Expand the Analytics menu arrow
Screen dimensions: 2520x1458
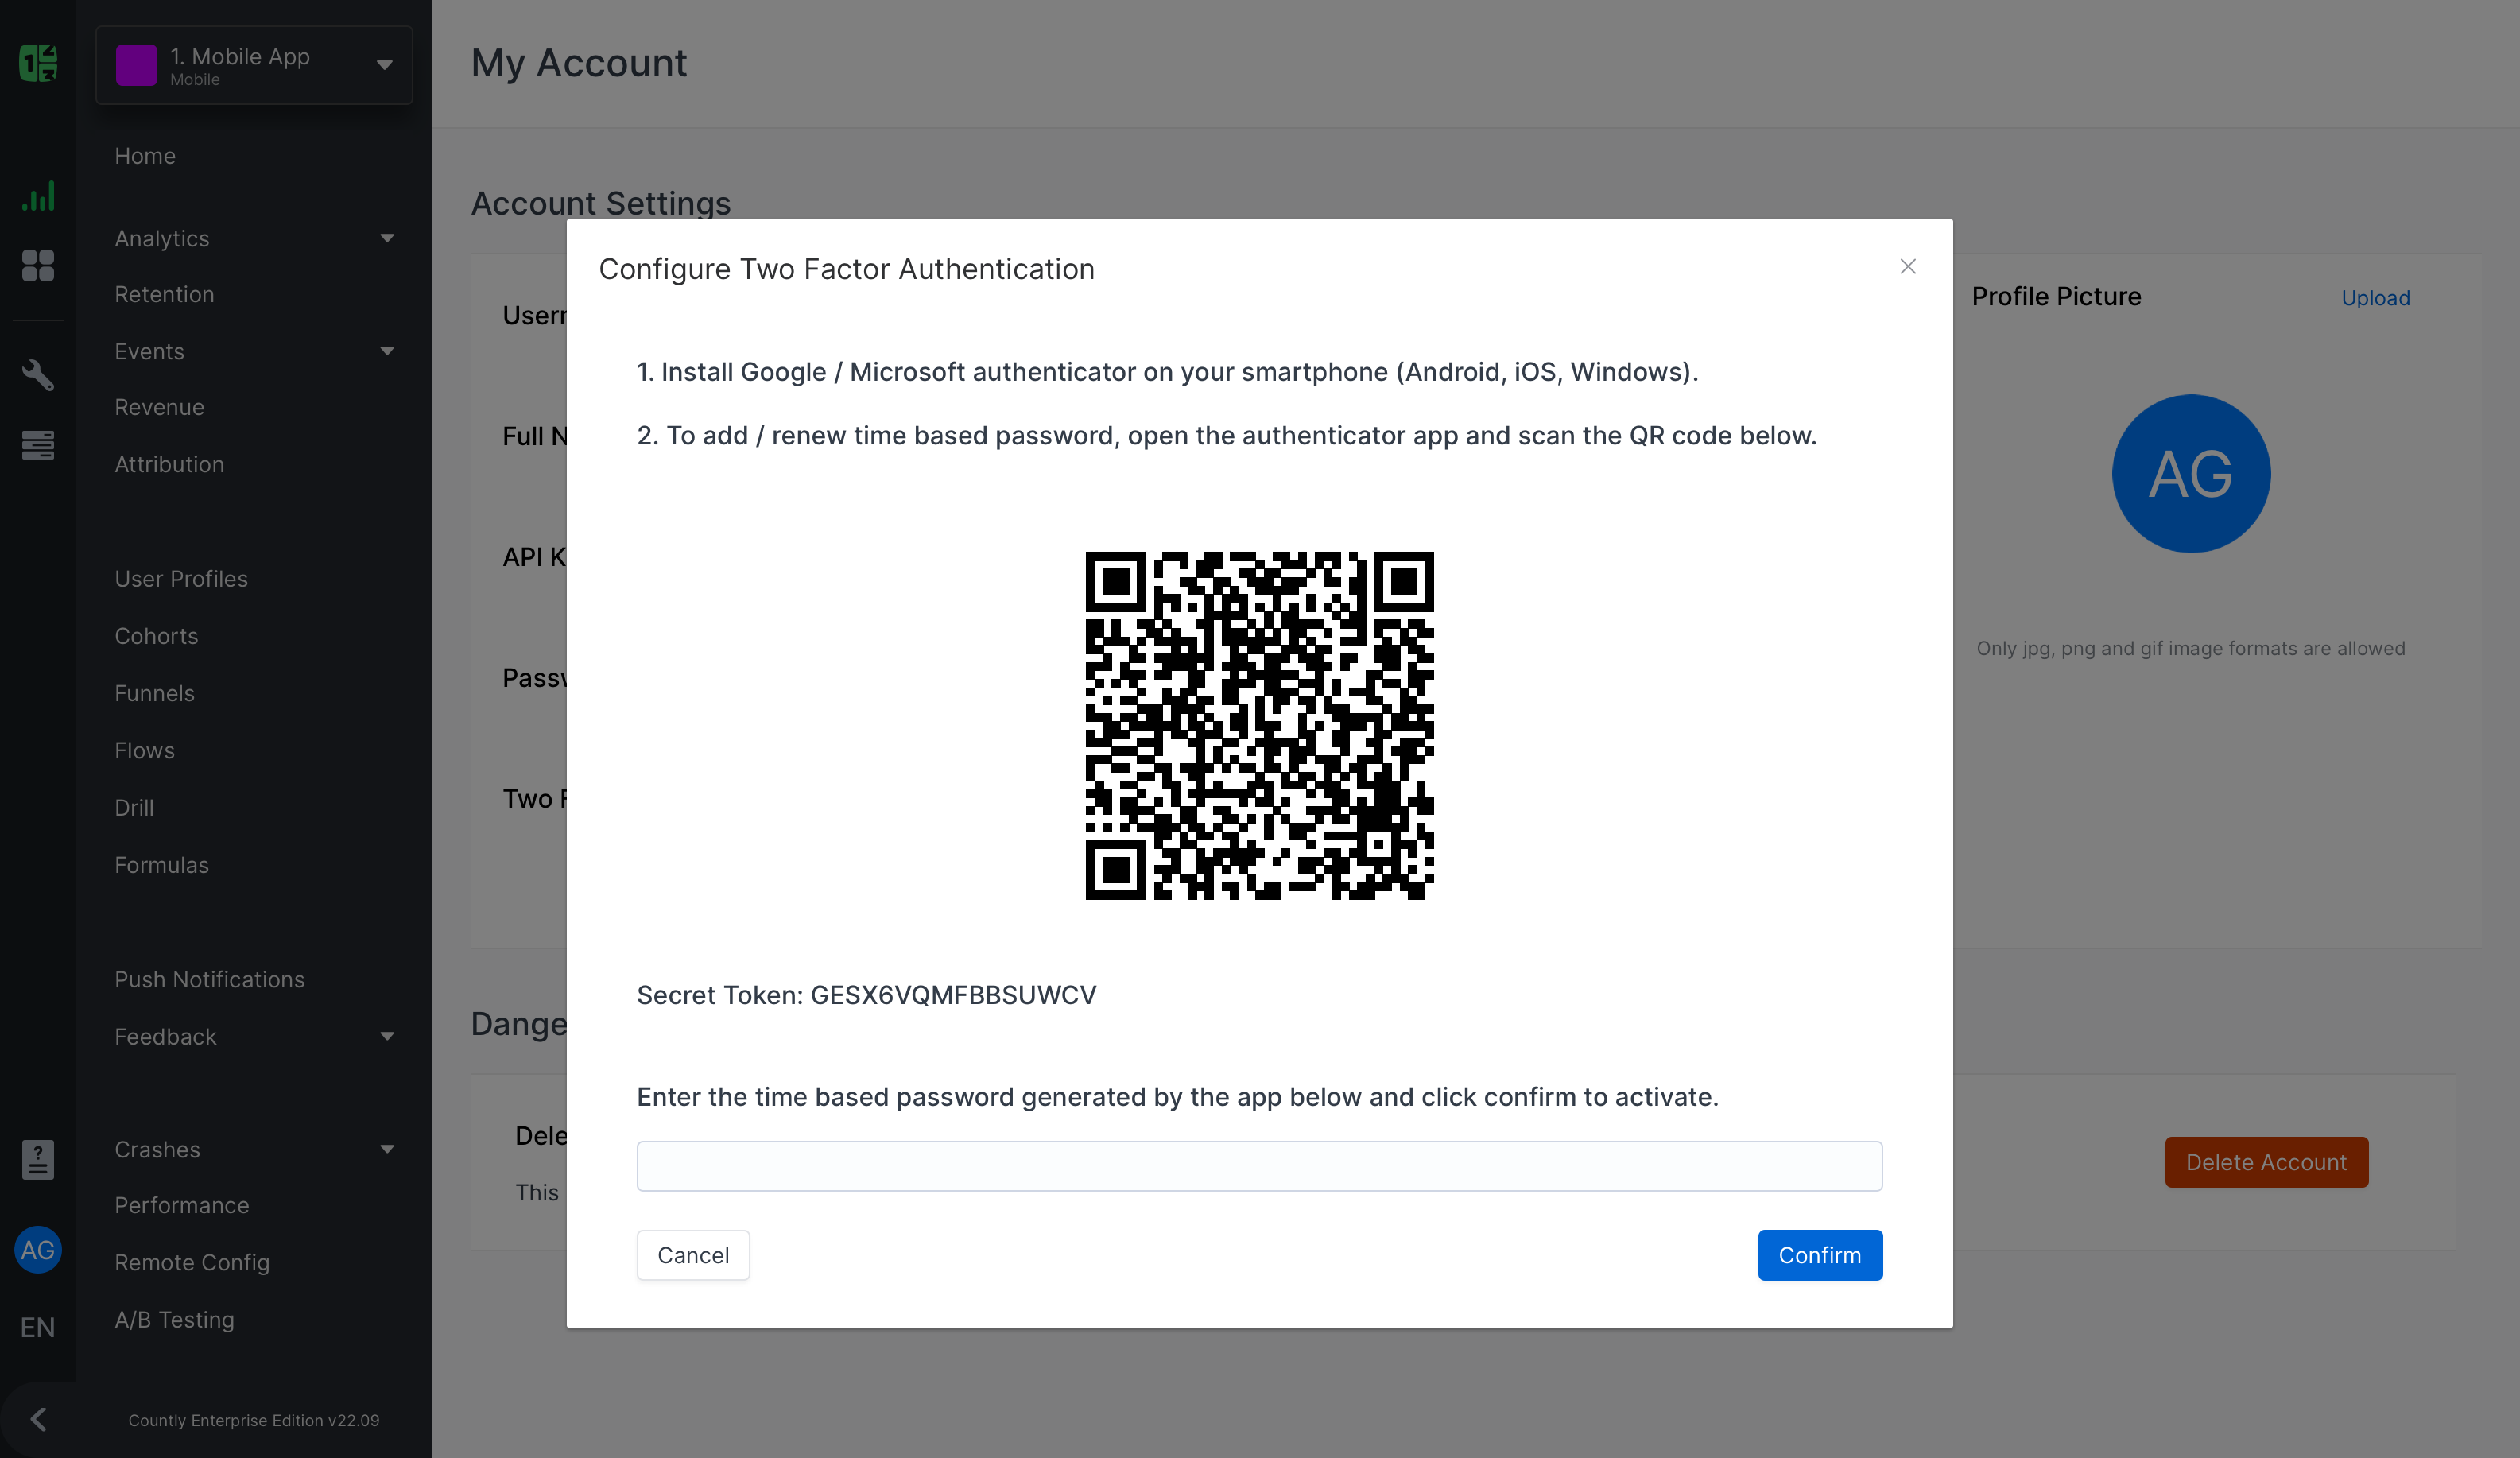point(387,238)
